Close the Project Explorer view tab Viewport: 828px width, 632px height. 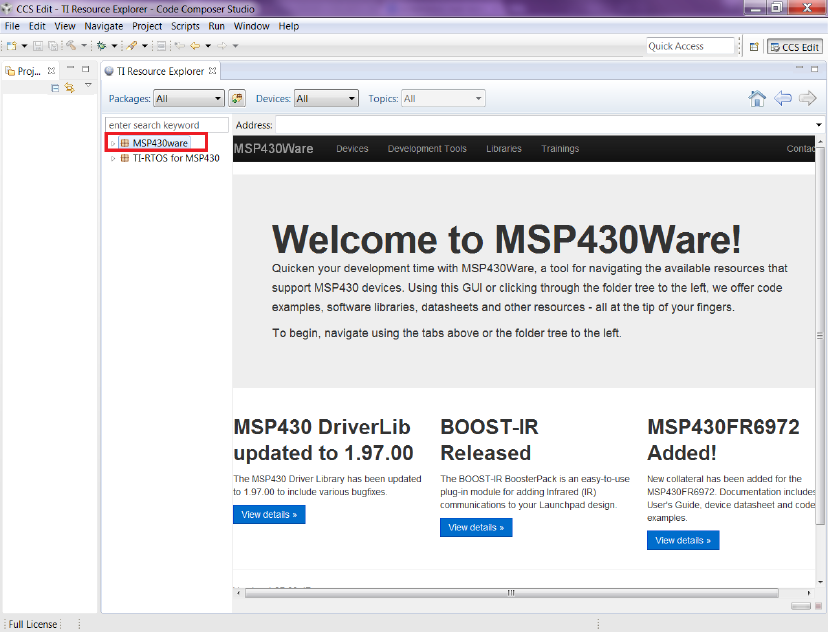(x=51, y=70)
